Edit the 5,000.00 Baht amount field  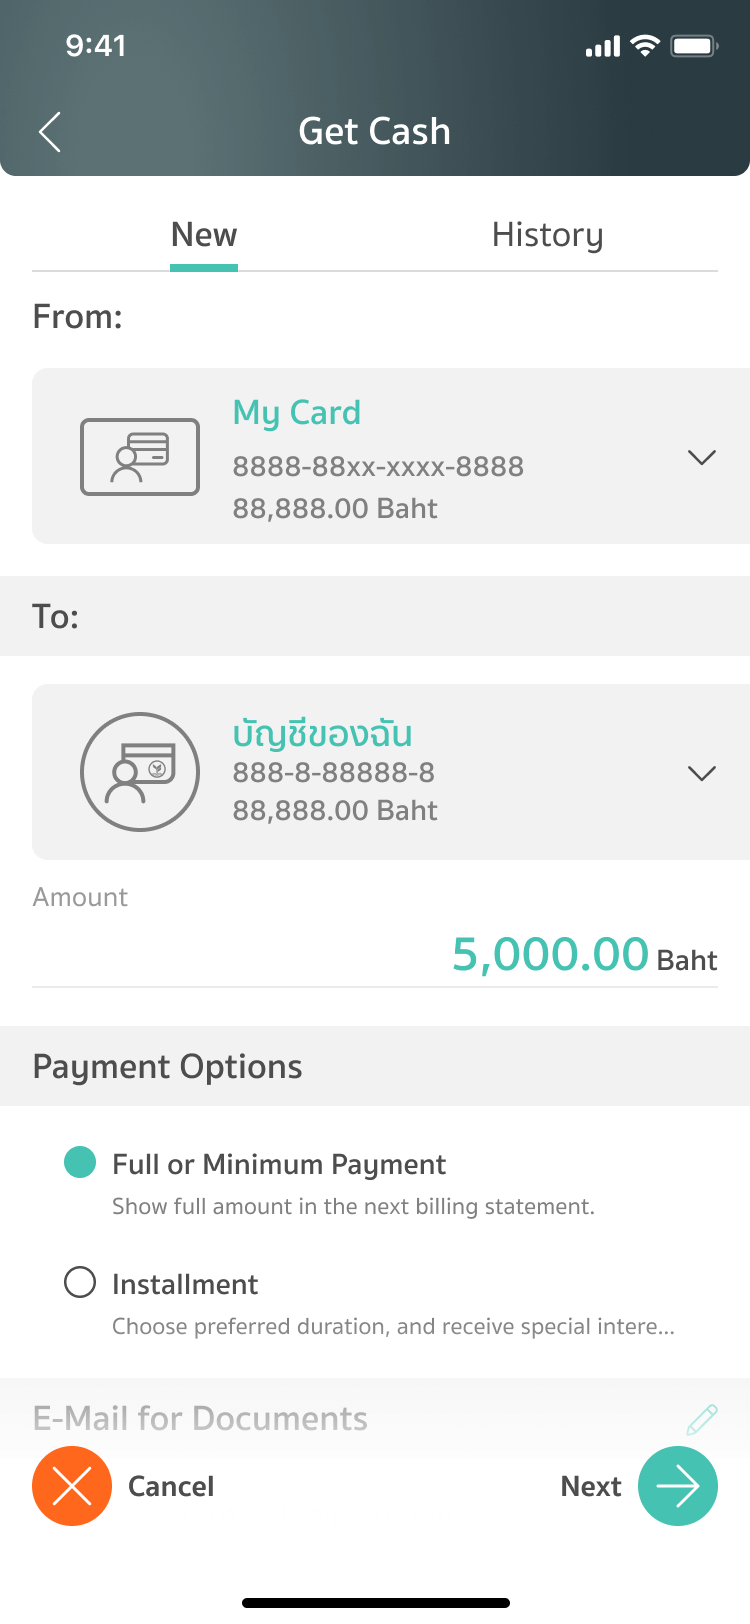[550, 954]
